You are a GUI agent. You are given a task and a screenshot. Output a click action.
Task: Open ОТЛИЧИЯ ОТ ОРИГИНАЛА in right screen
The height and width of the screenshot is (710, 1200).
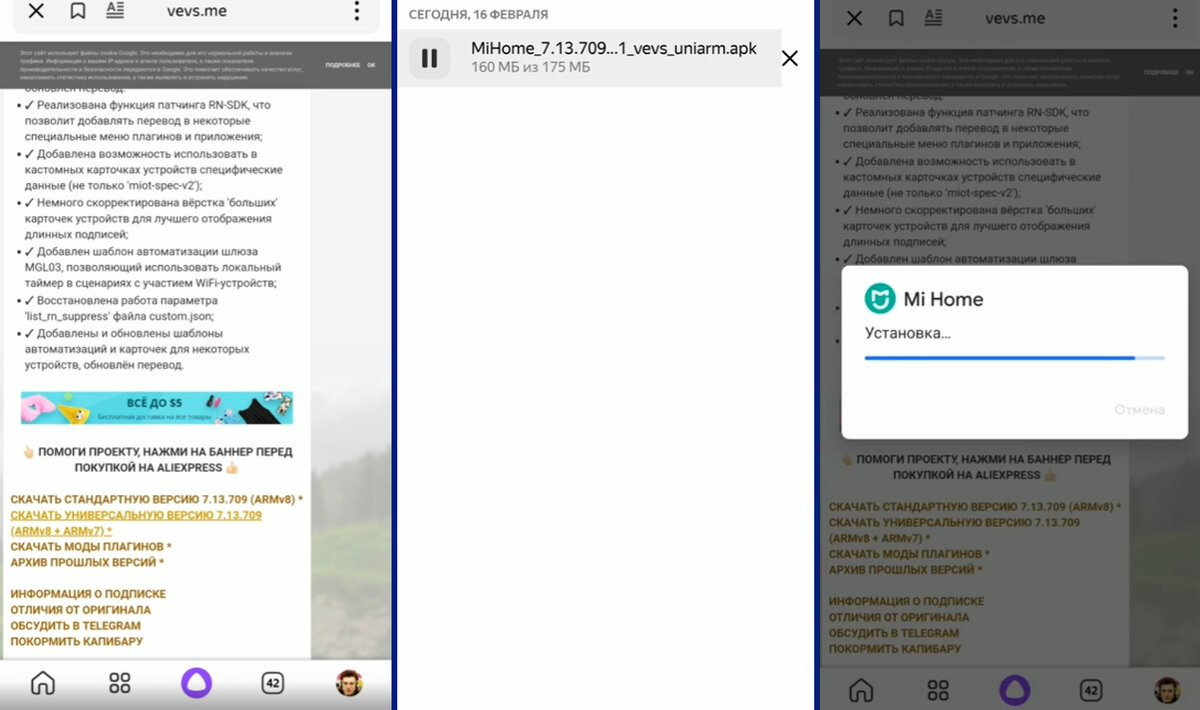click(x=899, y=617)
